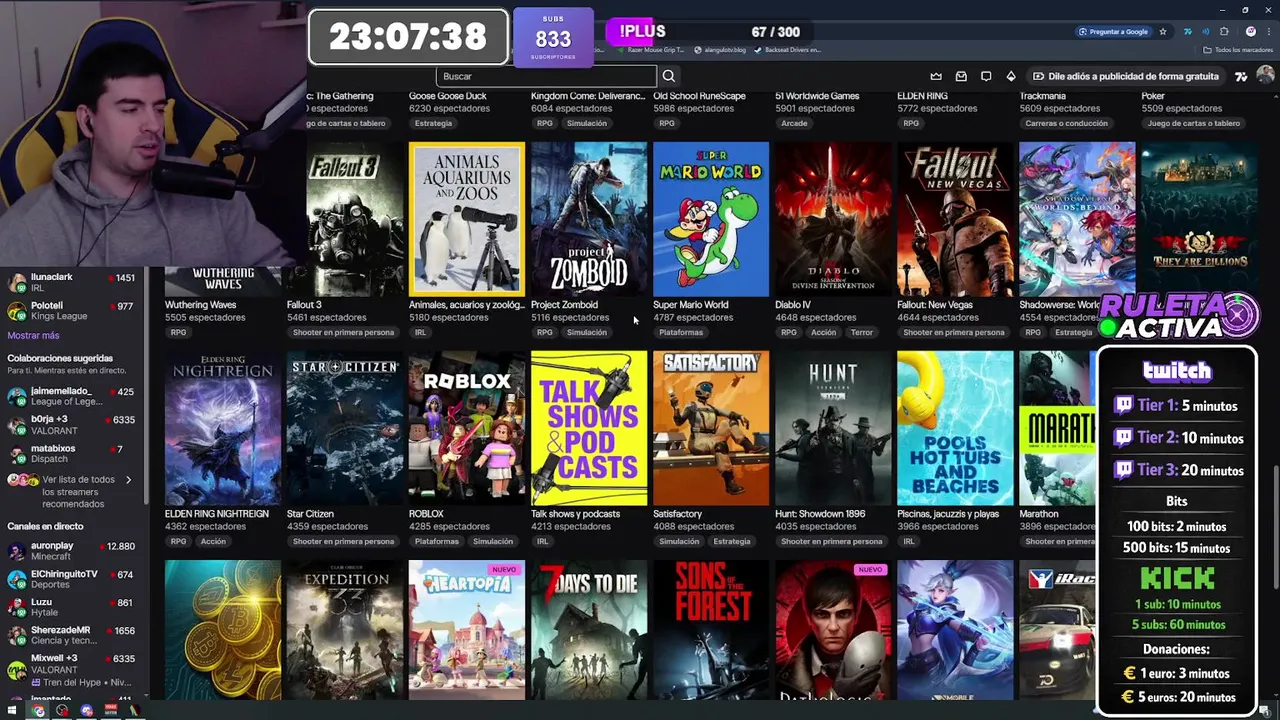Click jaimemellado_ channel avatar

point(16,397)
